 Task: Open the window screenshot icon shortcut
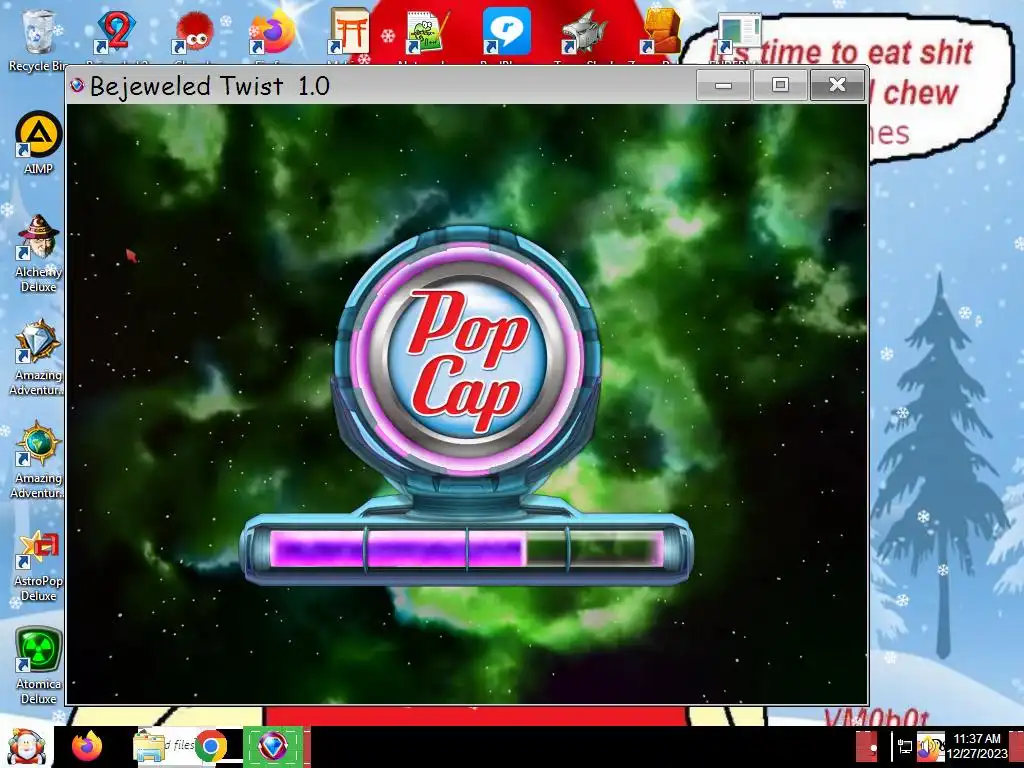[x=738, y=33]
